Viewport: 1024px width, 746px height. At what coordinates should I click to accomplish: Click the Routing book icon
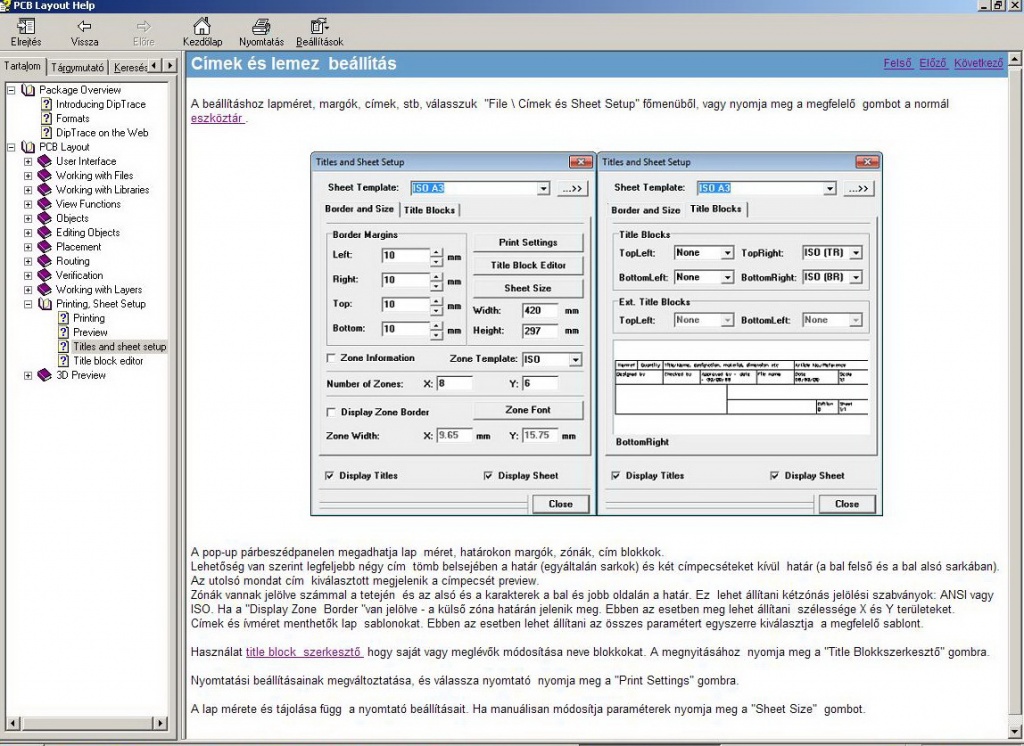point(44,261)
